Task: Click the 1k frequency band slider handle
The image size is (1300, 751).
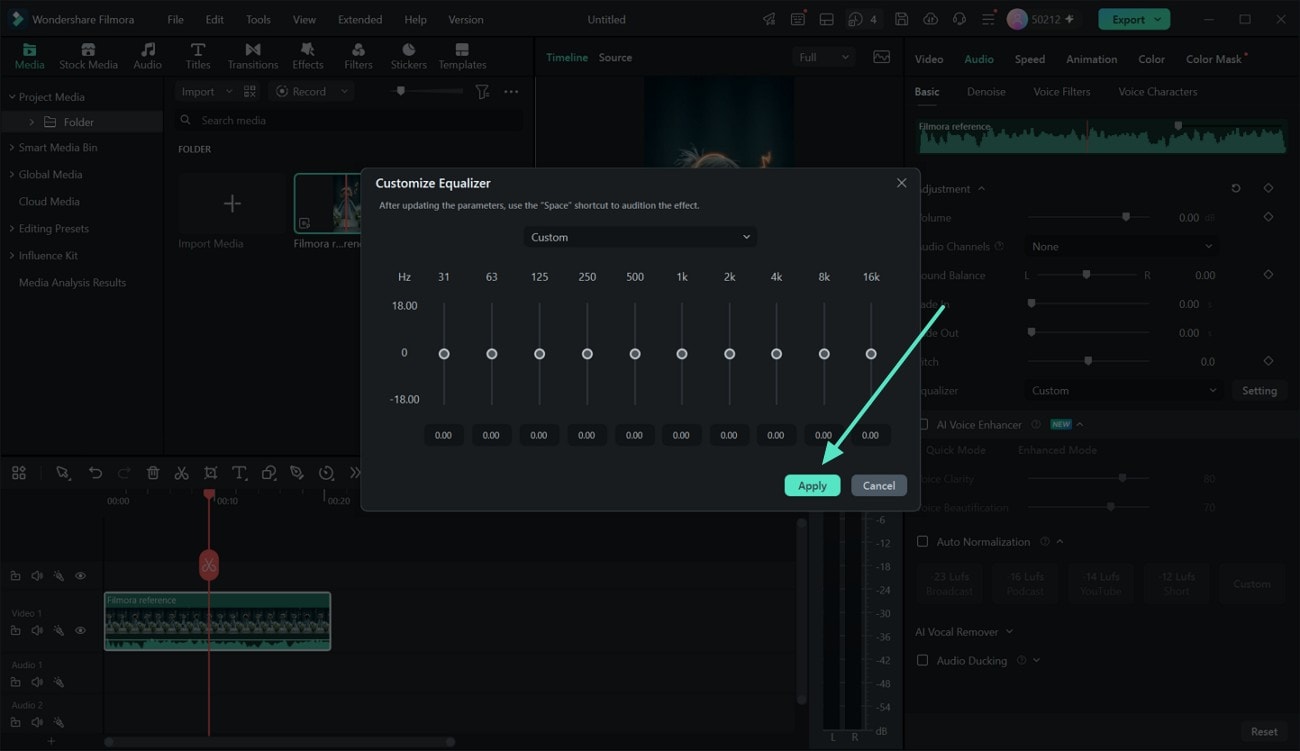Action: [x=682, y=354]
